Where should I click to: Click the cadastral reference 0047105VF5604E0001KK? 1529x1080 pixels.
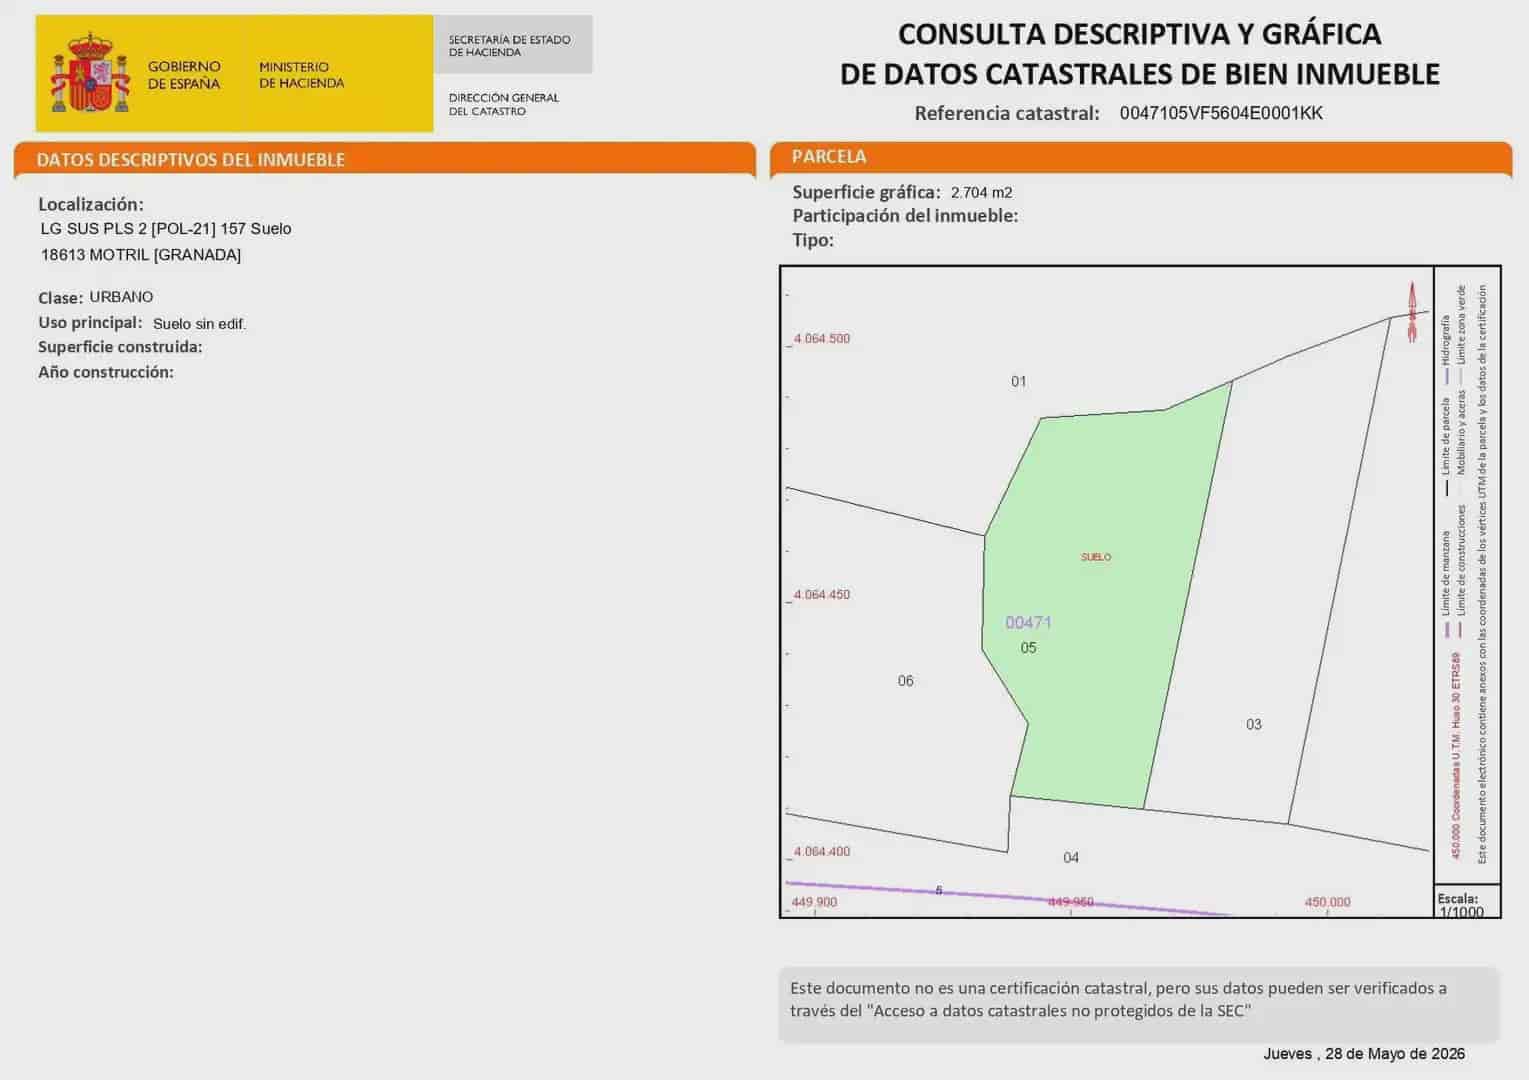coord(1221,113)
